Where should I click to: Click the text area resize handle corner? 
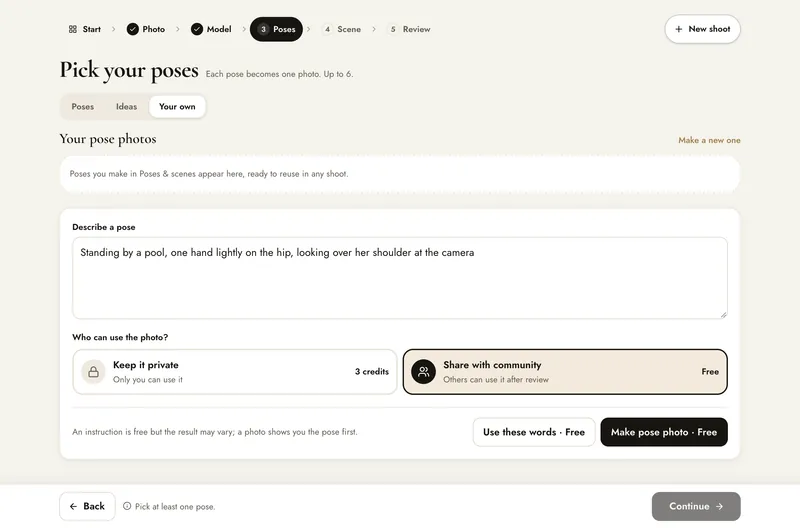pos(723,315)
